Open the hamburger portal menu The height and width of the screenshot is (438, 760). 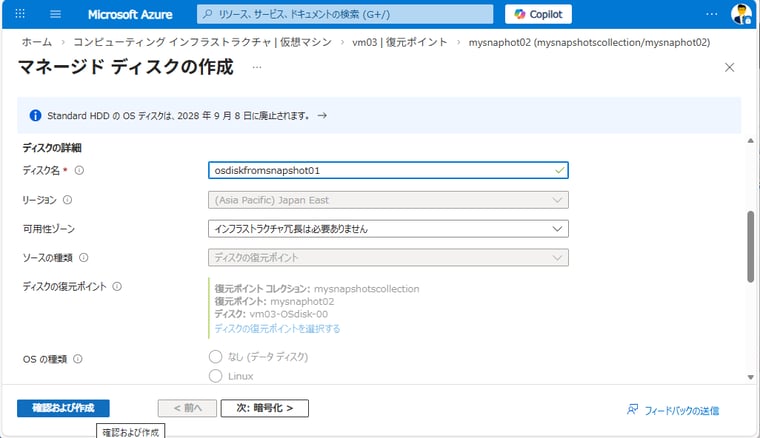(56, 14)
